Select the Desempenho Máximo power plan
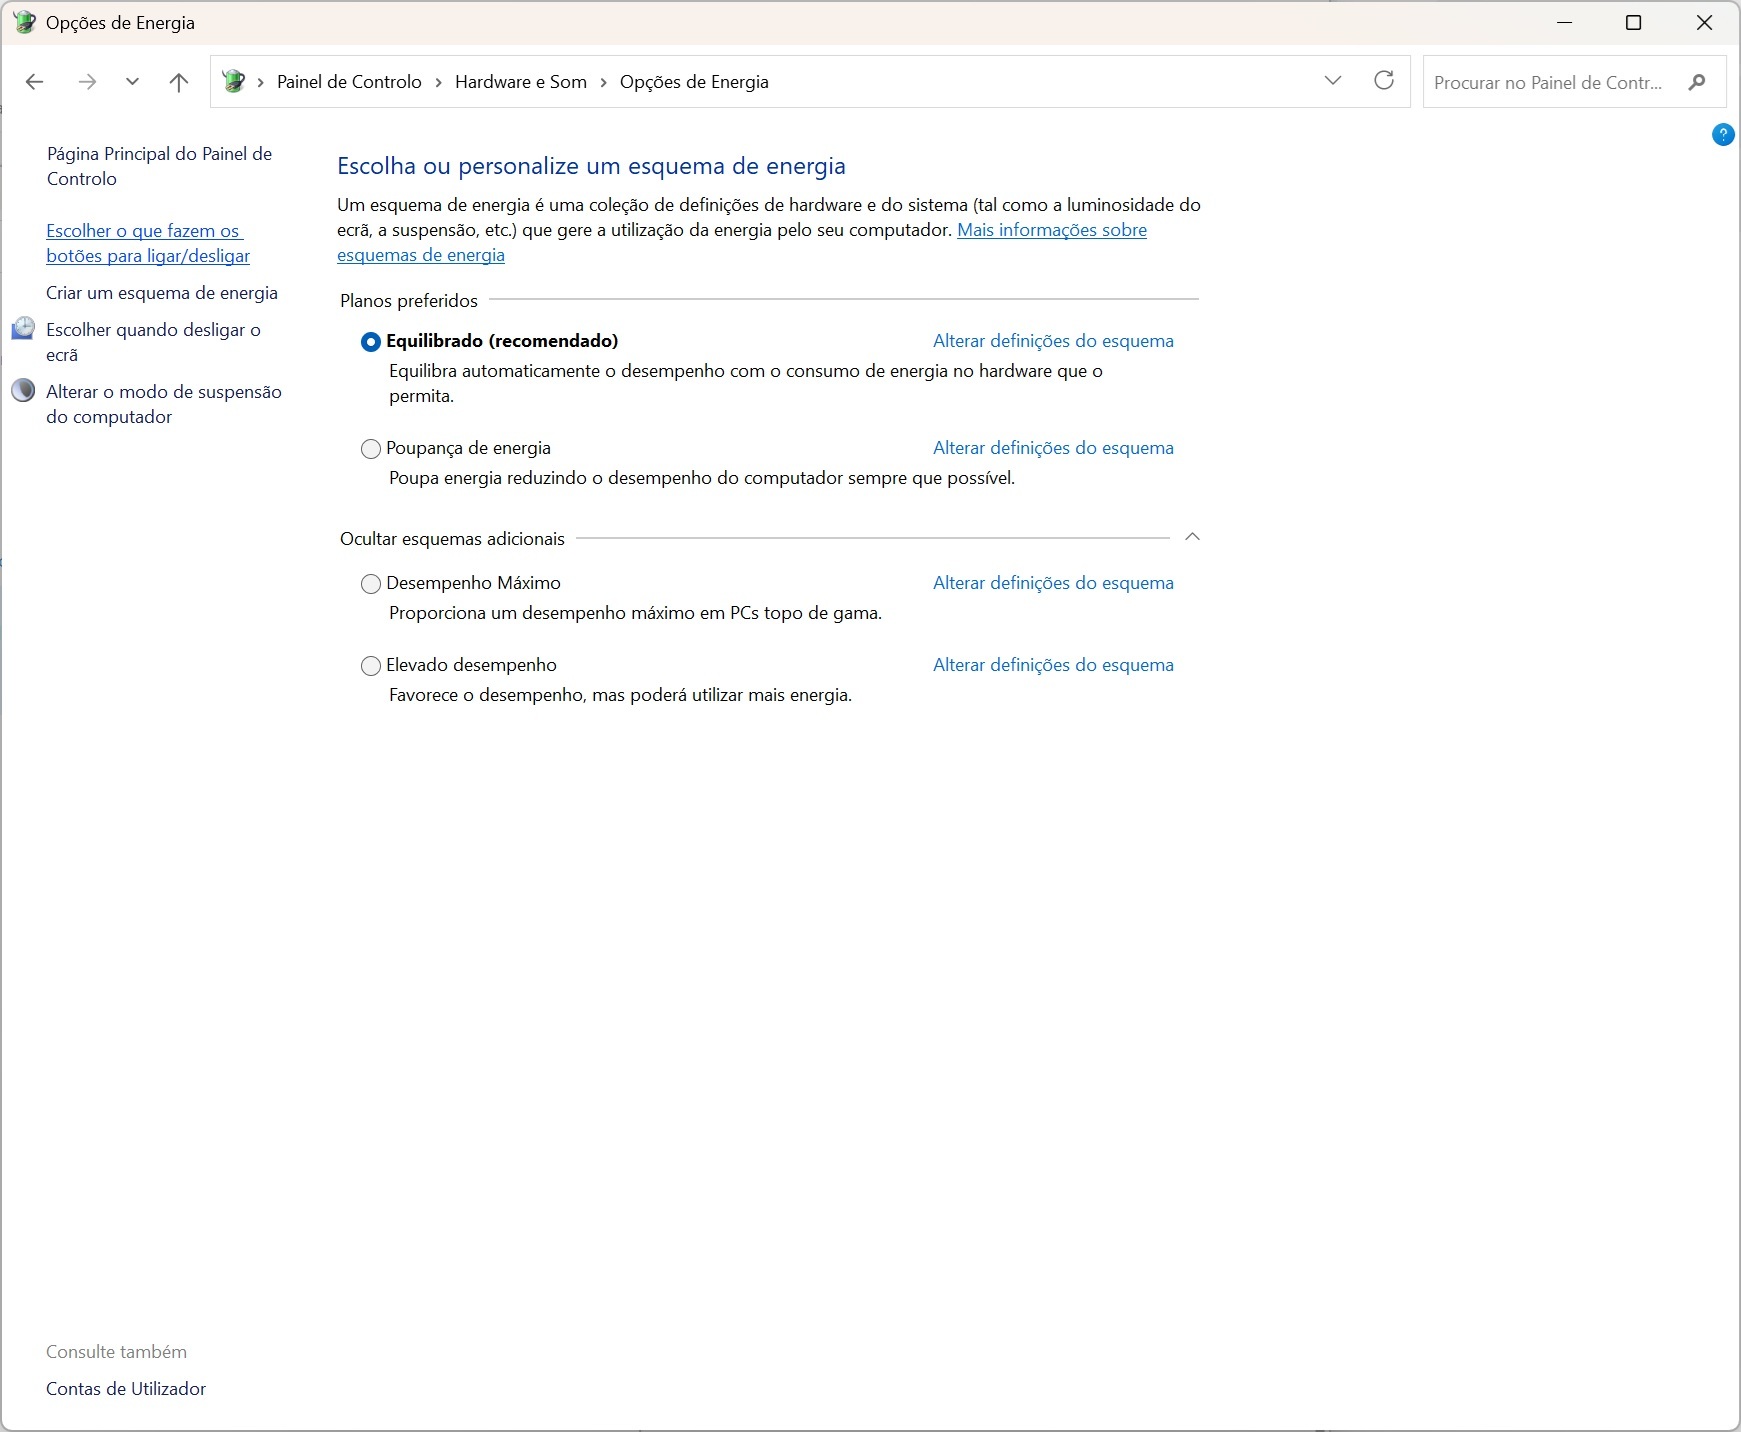The height and width of the screenshot is (1432, 1741). [x=371, y=584]
